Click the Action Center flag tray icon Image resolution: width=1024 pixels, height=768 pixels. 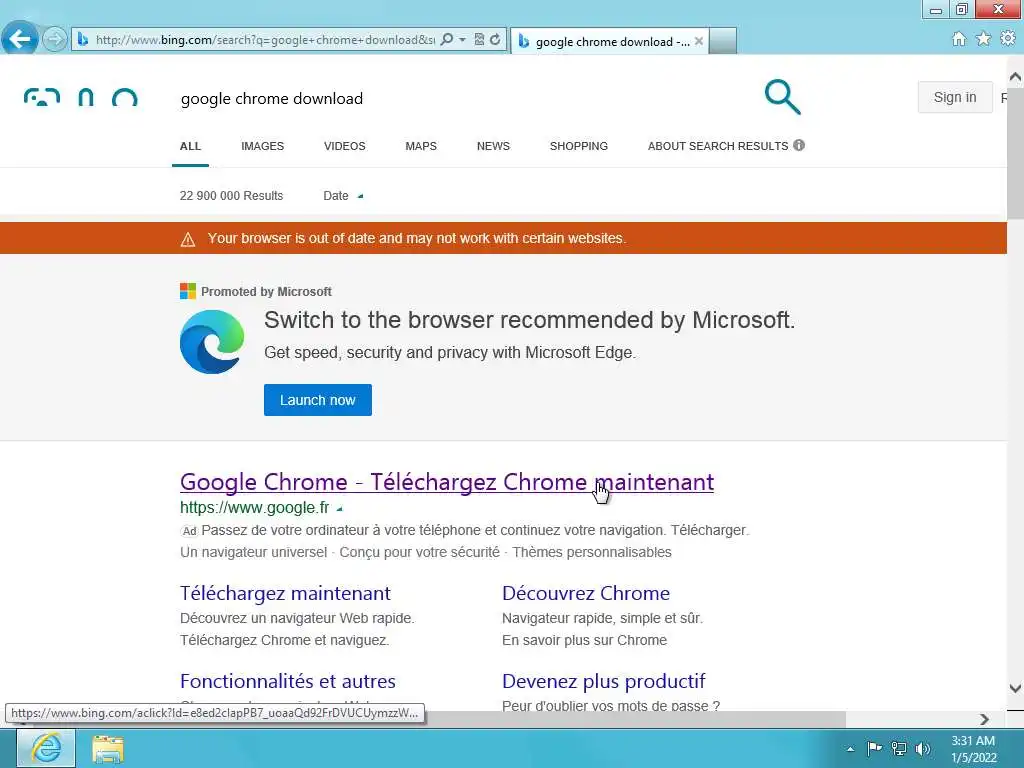tap(874, 748)
